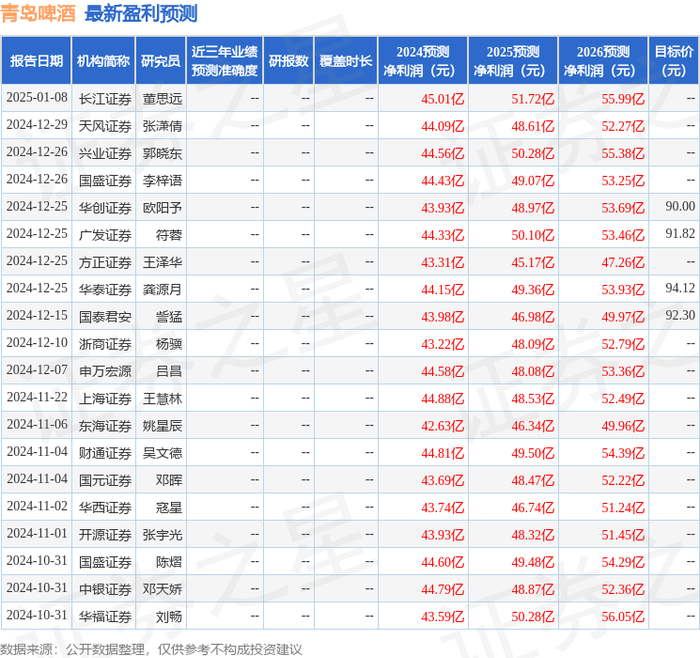Click analyst name 郭晓东
Viewport: 700px width, 658px height.
(162, 153)
